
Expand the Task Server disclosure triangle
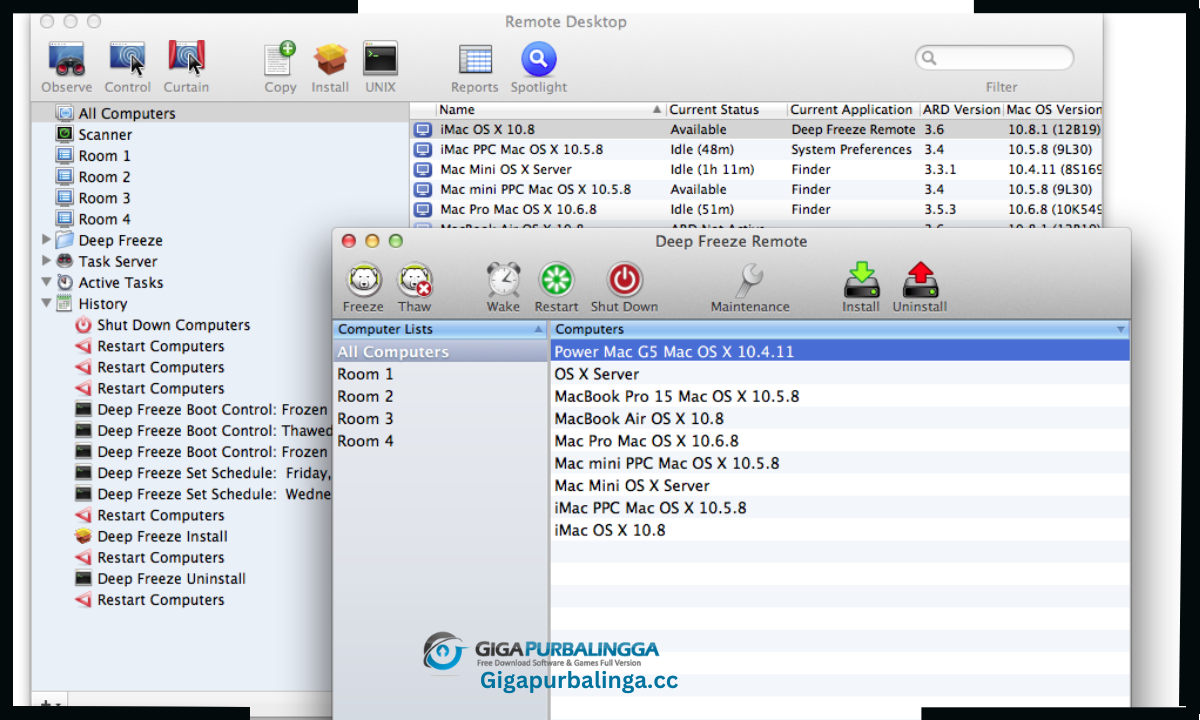[x=46, y=261]
